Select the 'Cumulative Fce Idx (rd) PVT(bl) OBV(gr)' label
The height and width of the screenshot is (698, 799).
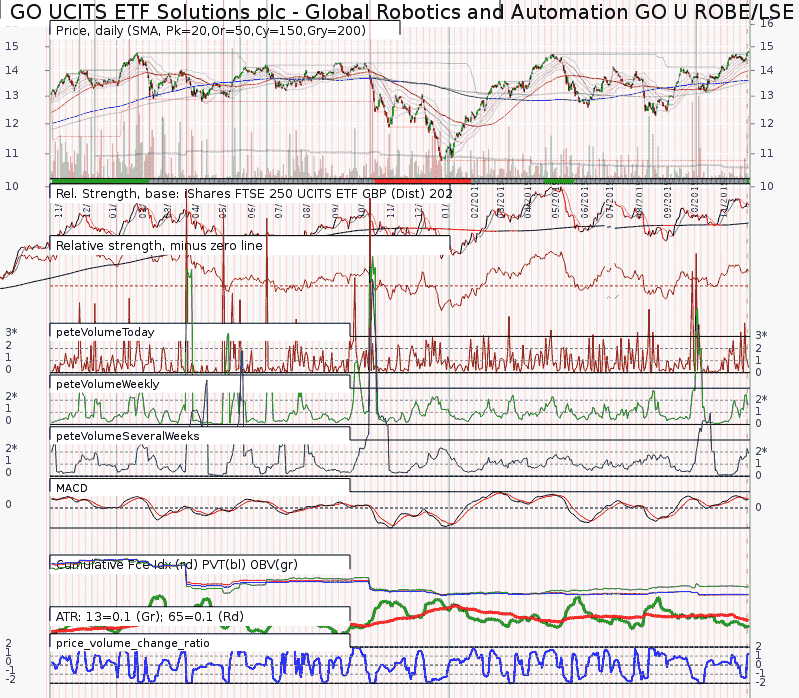tap(176, 565)
